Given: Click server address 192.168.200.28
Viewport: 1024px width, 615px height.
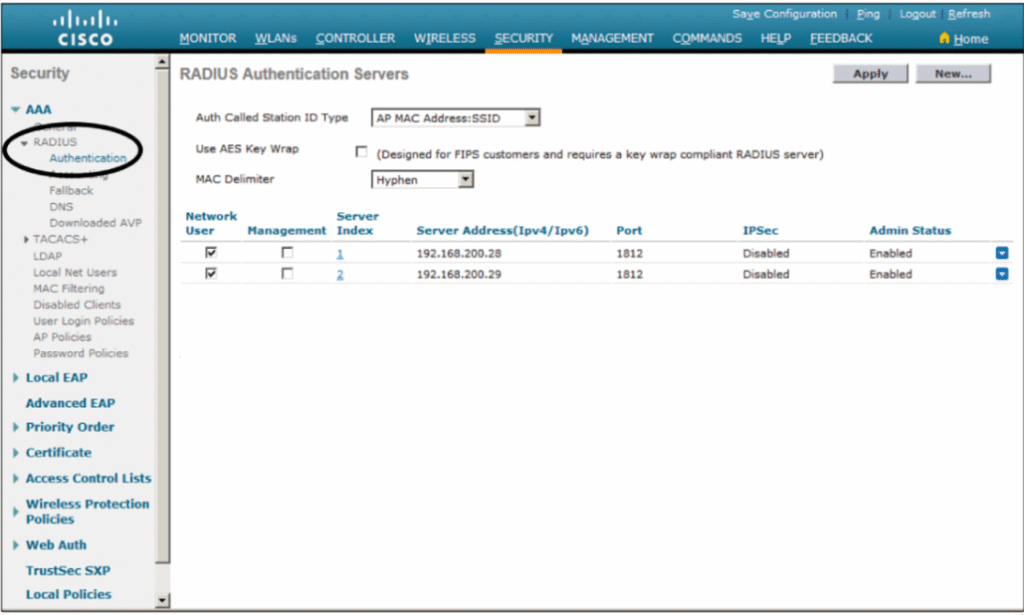Looking at the screenshot, I should click(459, 253).
